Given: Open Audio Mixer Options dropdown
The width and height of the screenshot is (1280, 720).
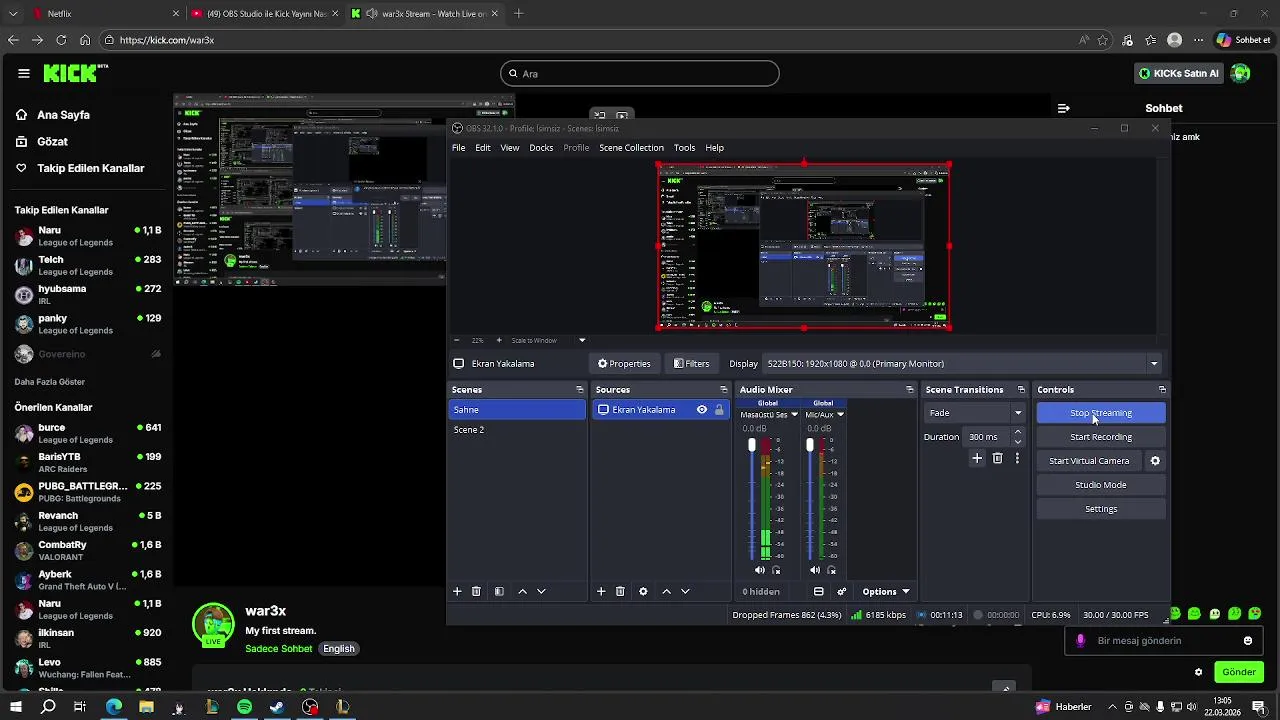Looking at the screenshot, I should click(886, 592).
